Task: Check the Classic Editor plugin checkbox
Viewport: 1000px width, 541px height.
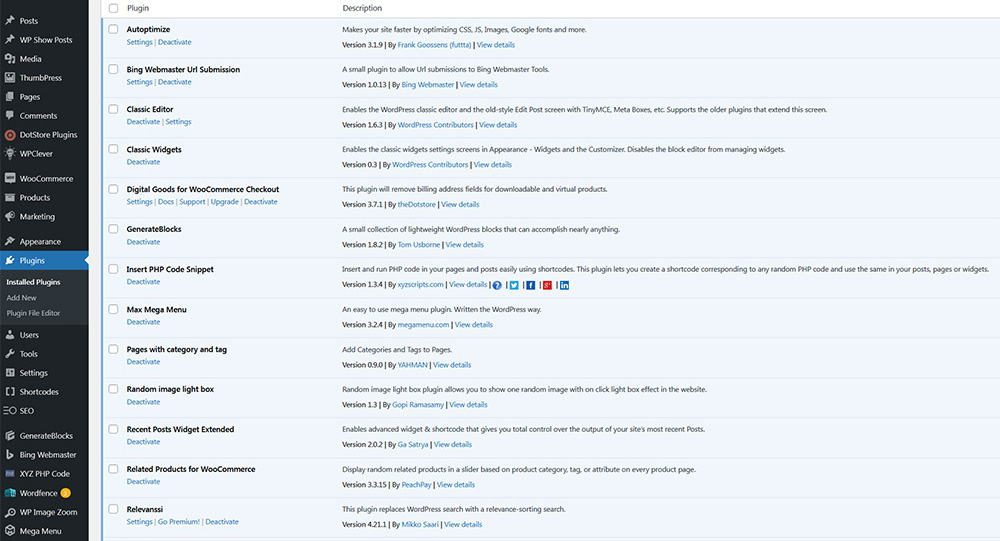Action: point(113,109)
